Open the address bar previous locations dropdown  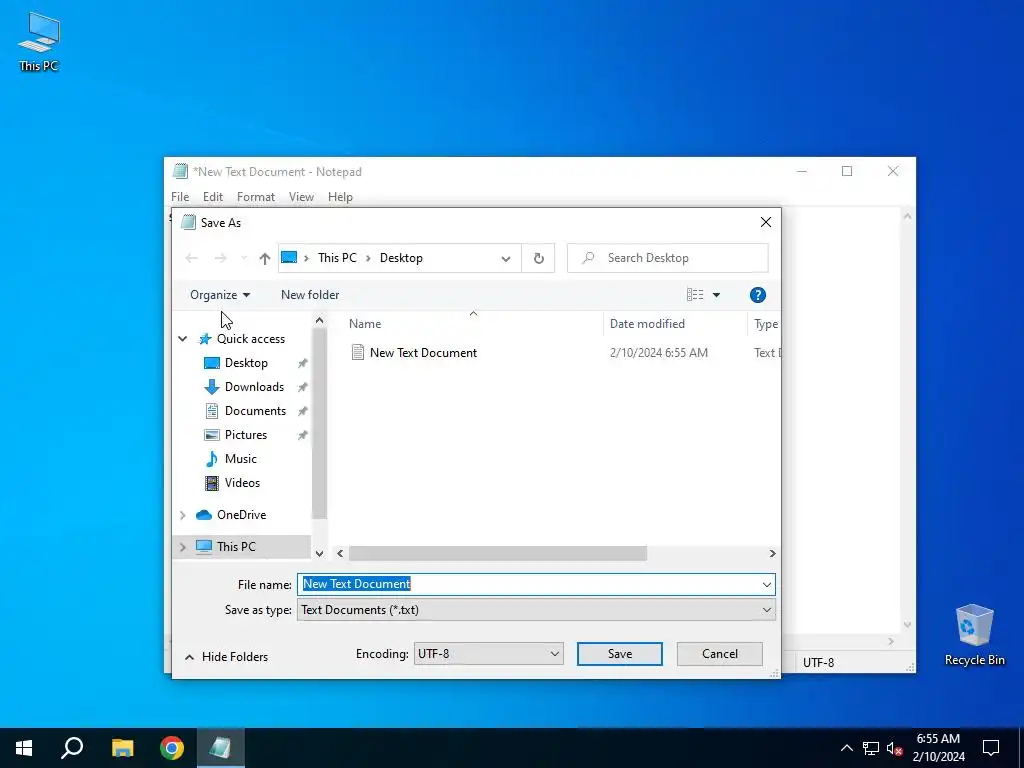[505, 259]
